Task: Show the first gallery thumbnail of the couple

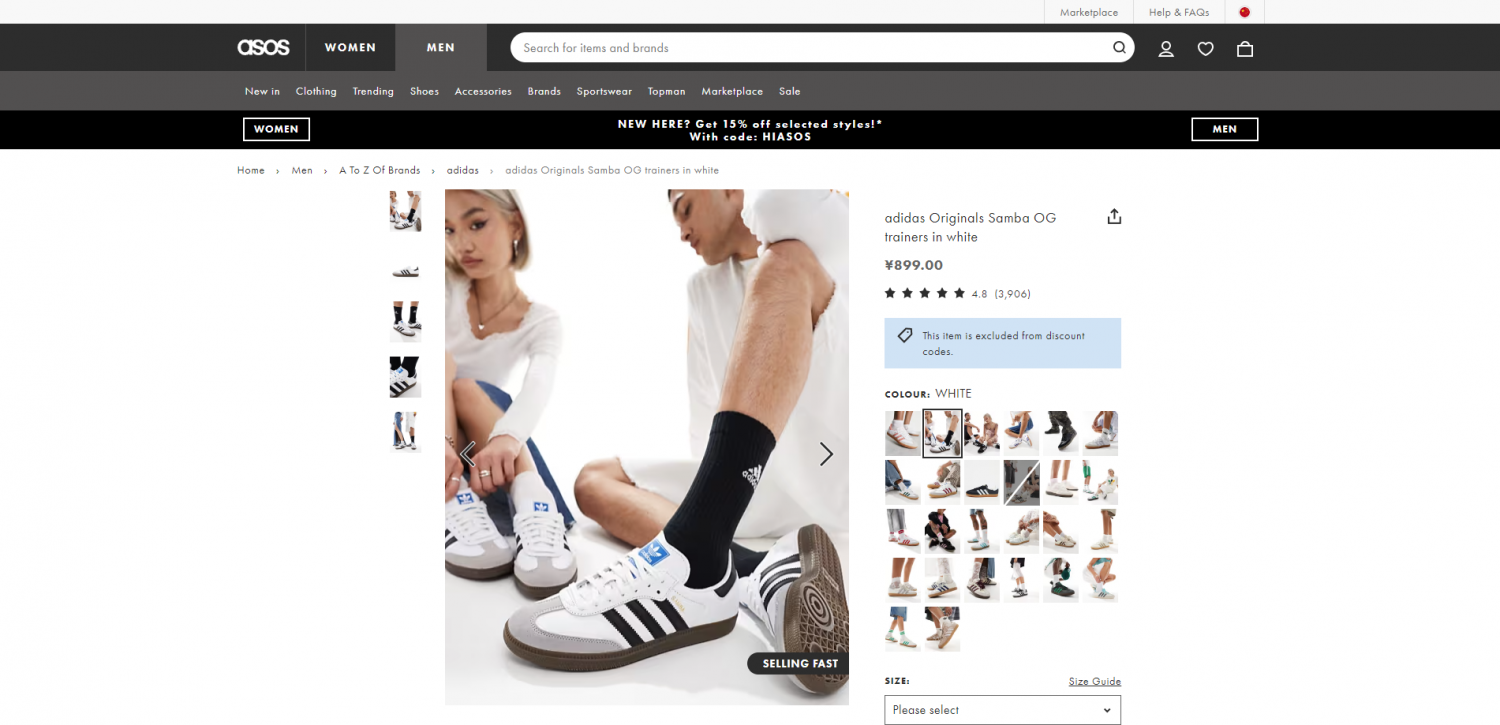Action: (405, 211)
